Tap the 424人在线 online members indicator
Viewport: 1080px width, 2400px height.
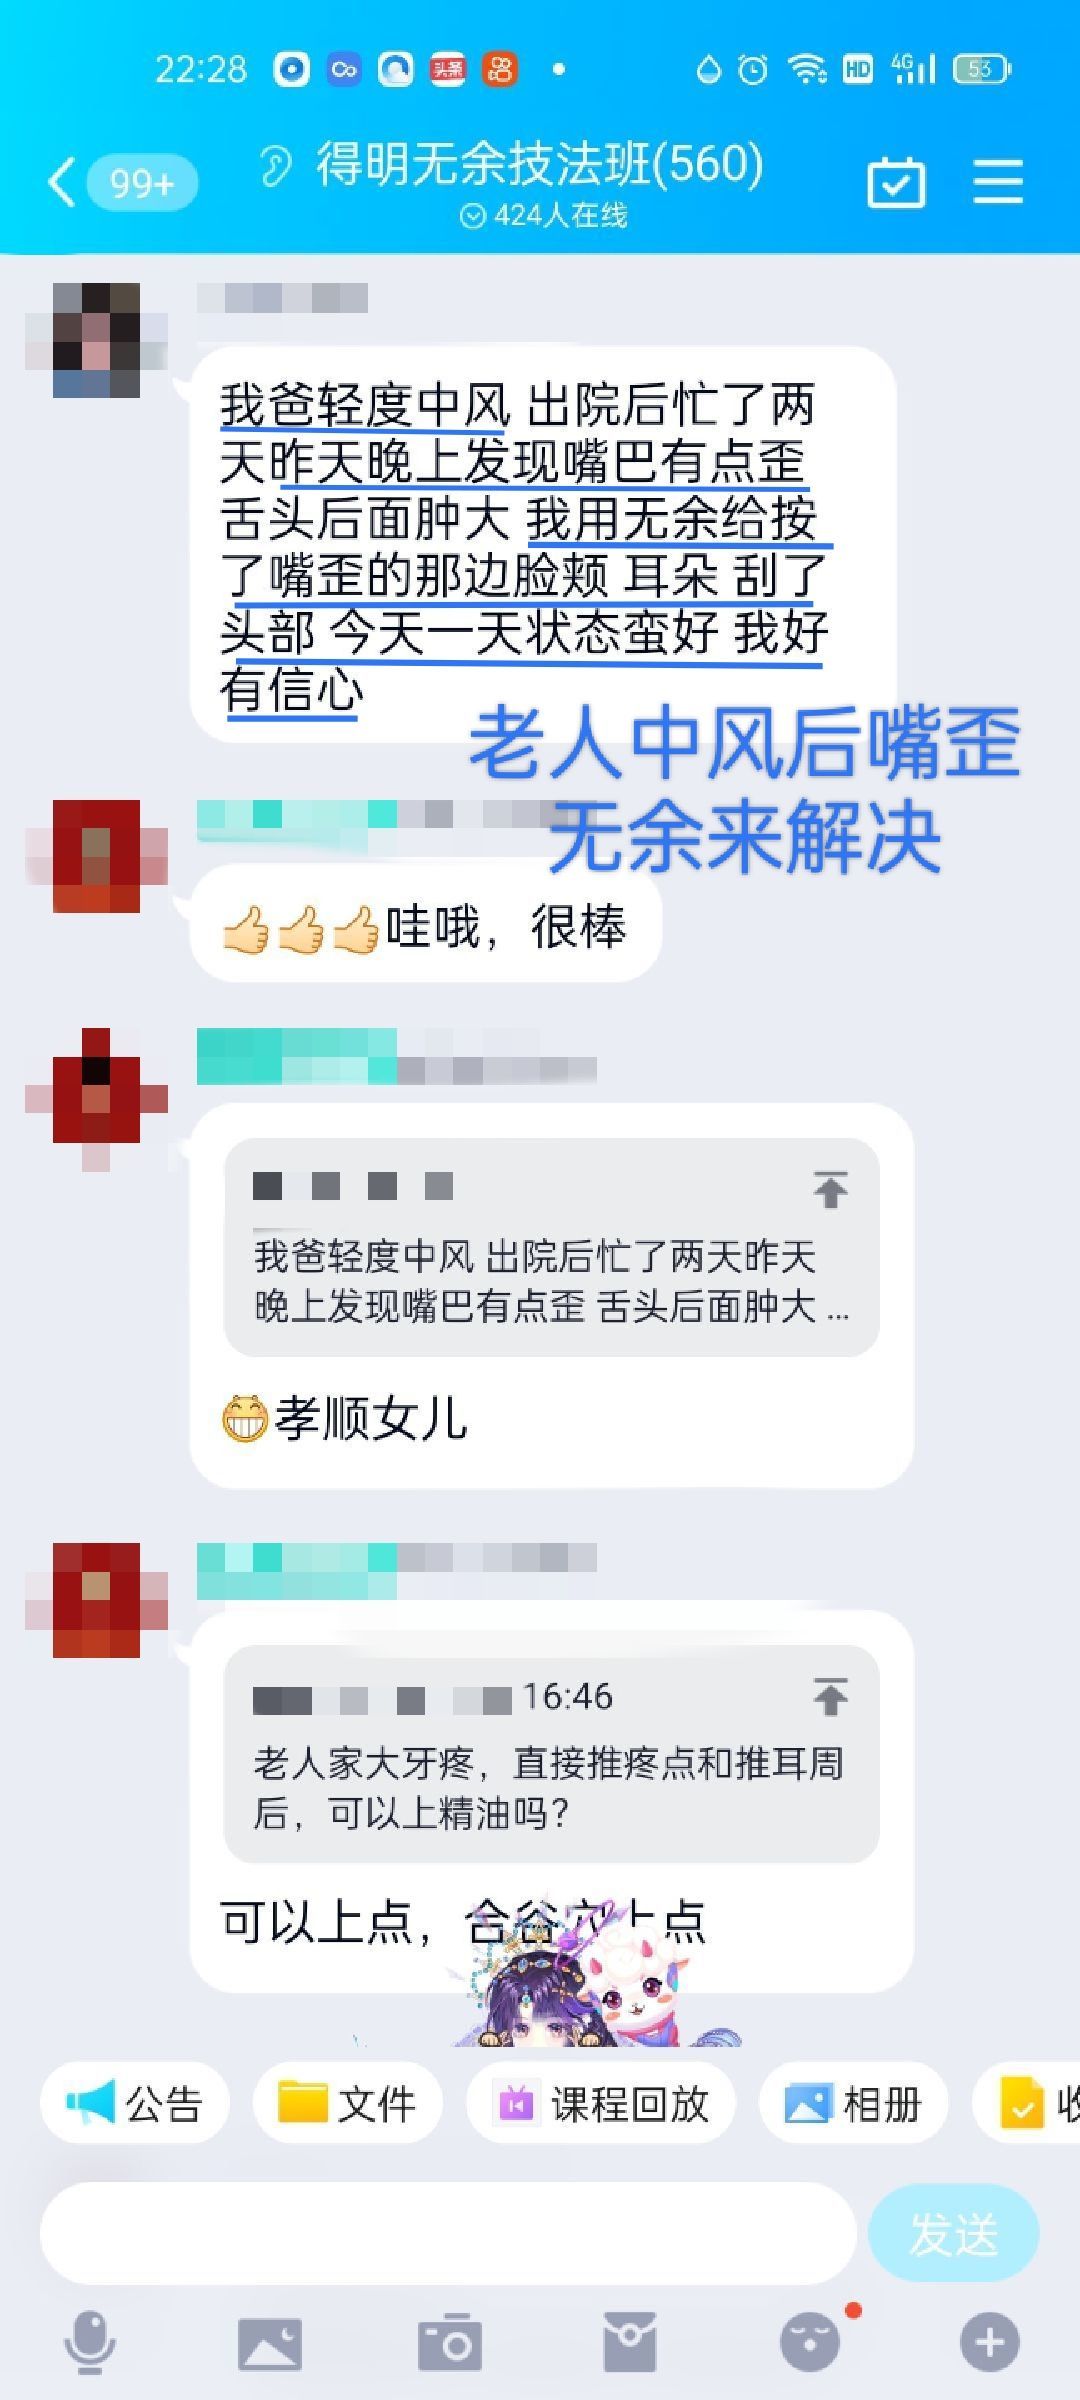point(544,216)
